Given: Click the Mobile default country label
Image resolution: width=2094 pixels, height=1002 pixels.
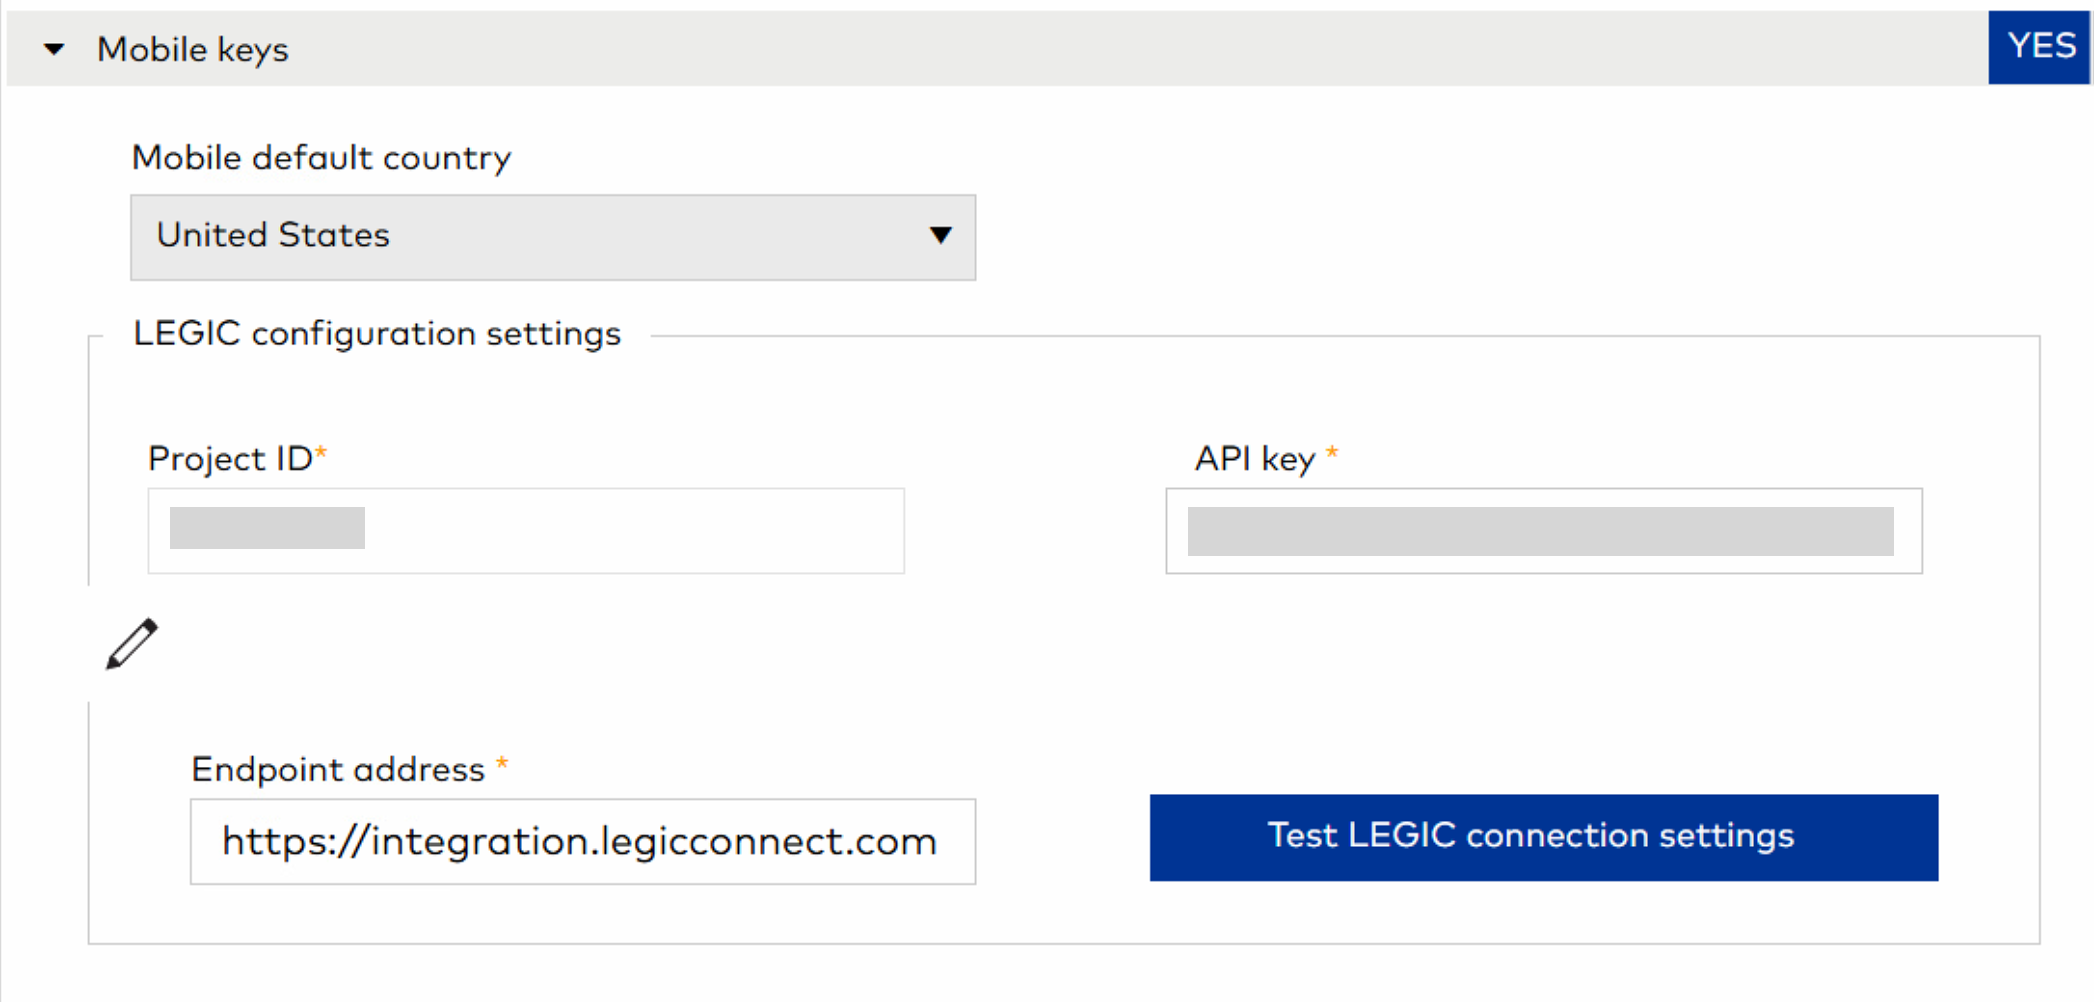Looking at the screenshot, I should 321,158.
